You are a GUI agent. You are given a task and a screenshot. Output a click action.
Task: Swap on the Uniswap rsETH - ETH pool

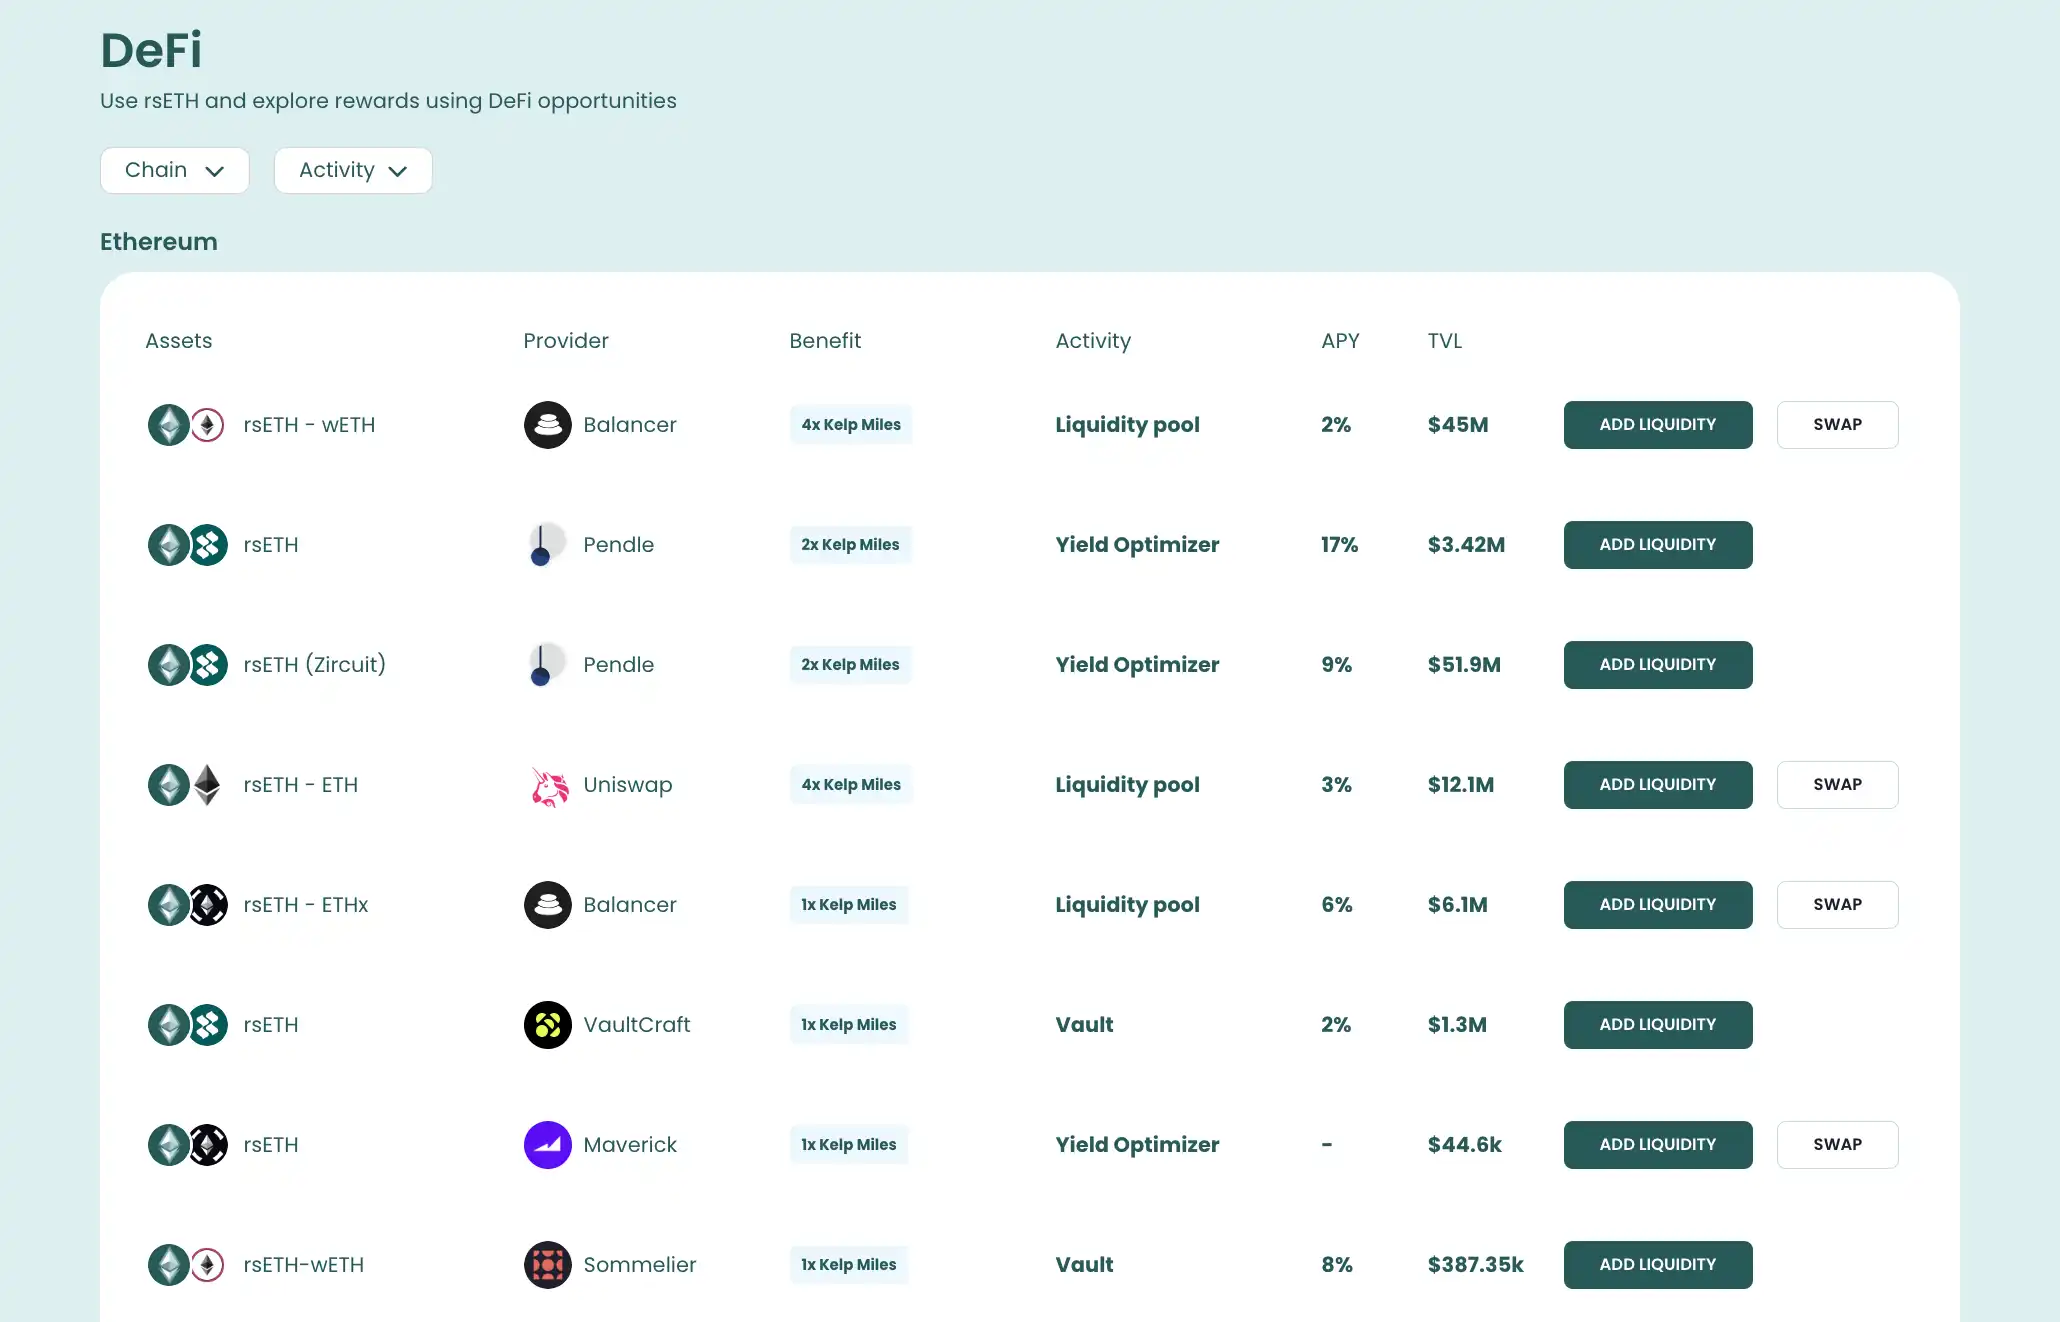[x=1837, y=785]
